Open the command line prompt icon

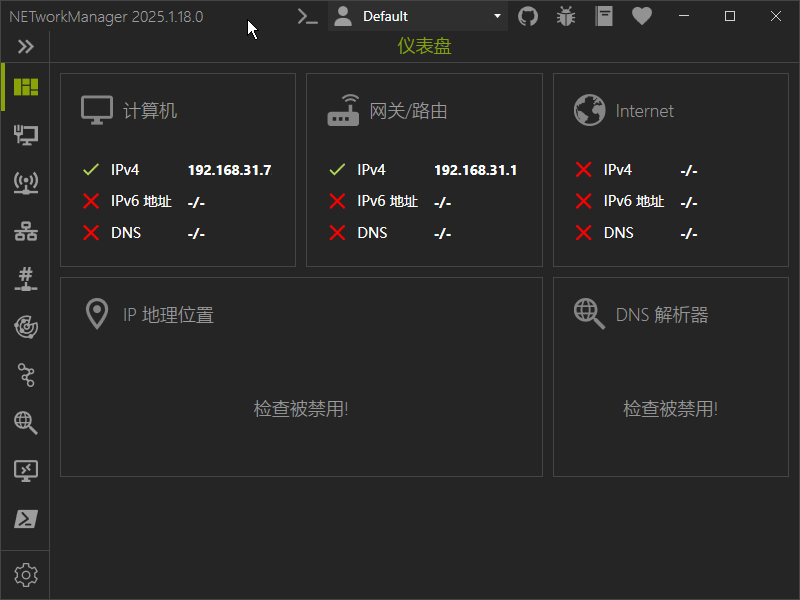coord(308,16)
